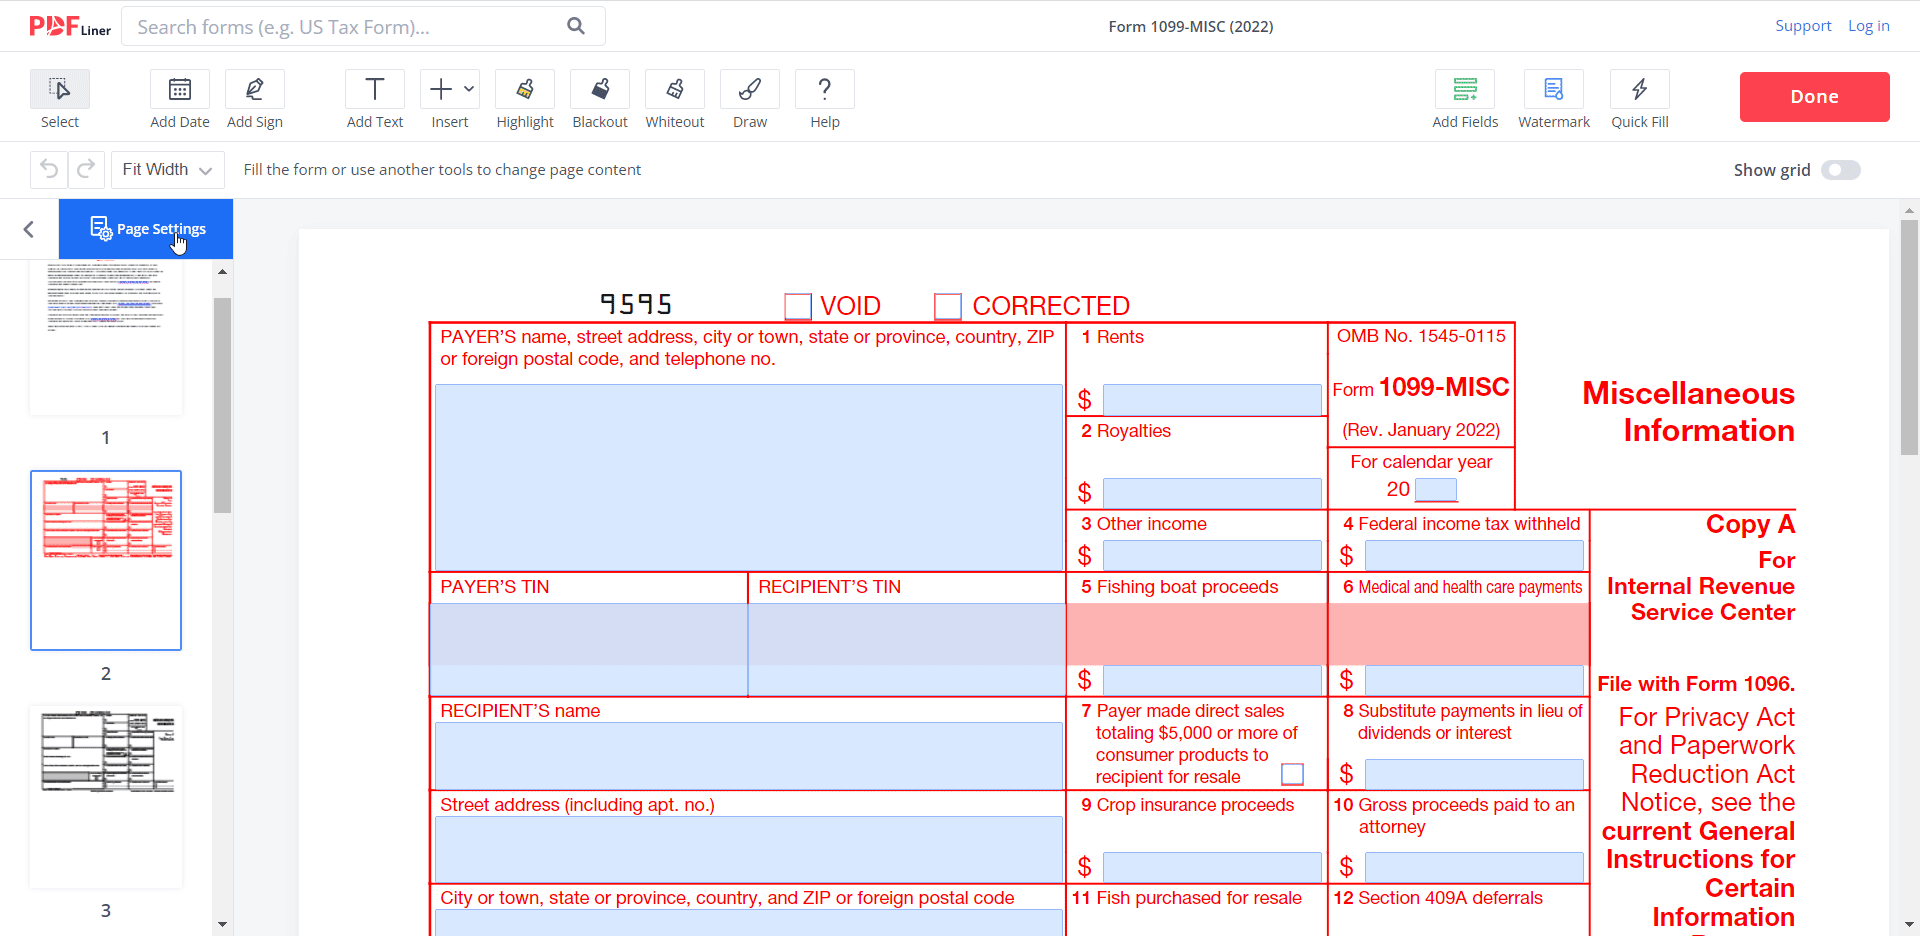Viewport: 1920px width, 942px height.
Task: Click the RECIPIENT'S TIN field
Action: point(907,649)
